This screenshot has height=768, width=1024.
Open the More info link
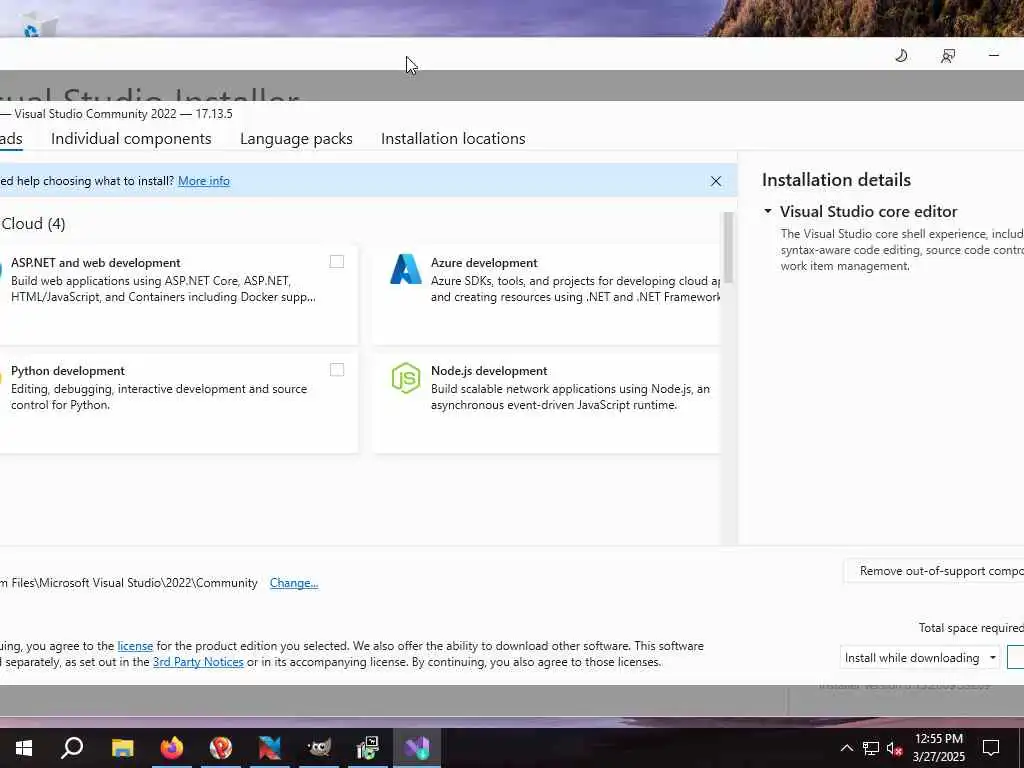[204, 181]
